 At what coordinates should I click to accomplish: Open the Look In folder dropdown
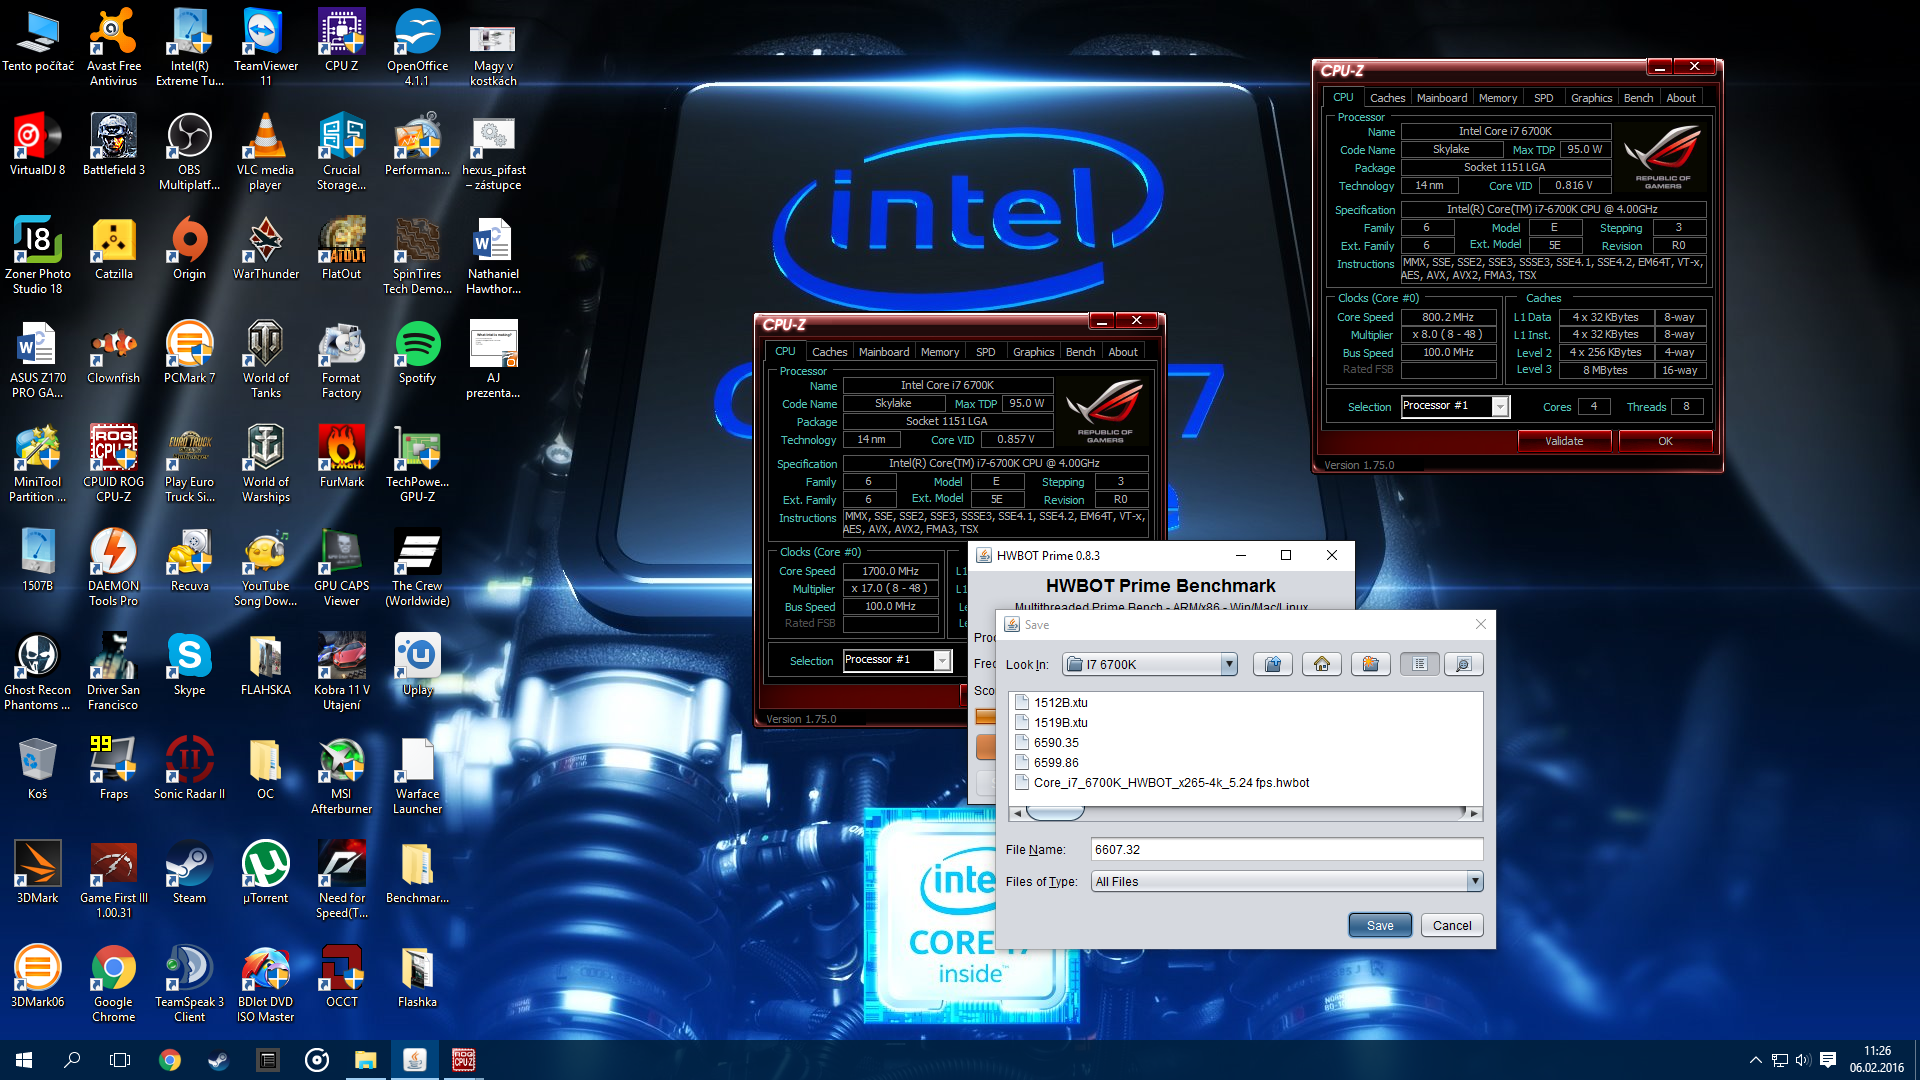[x=1229, y=664]
